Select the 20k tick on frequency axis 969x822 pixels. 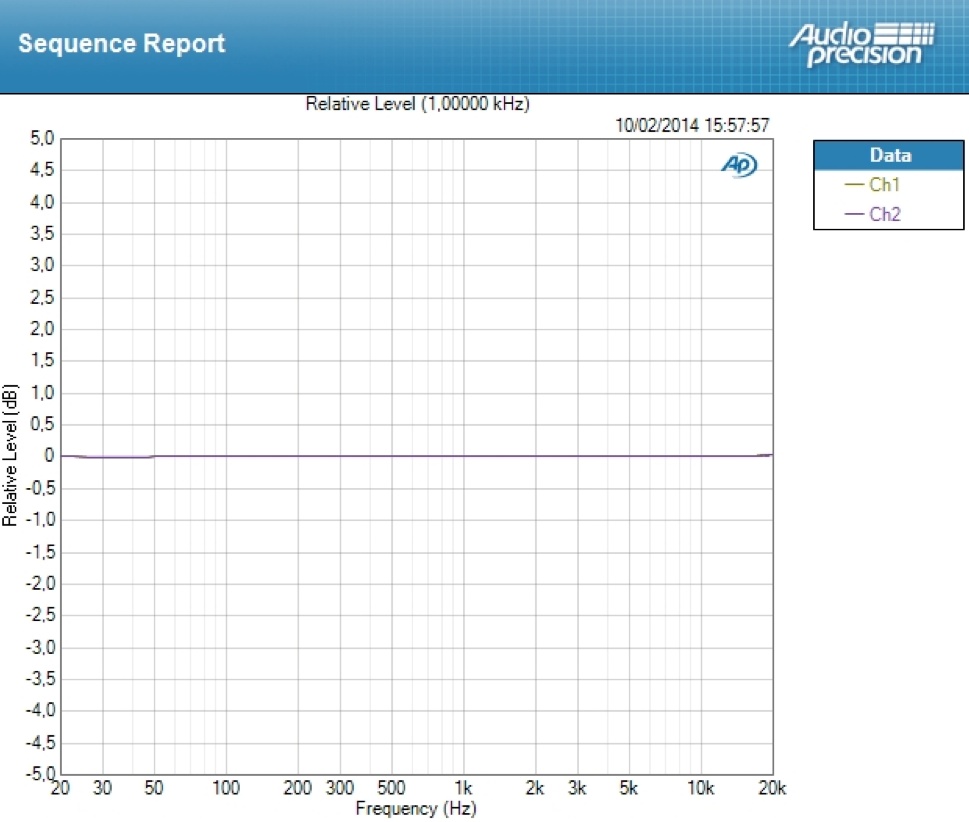click(771, 789)
